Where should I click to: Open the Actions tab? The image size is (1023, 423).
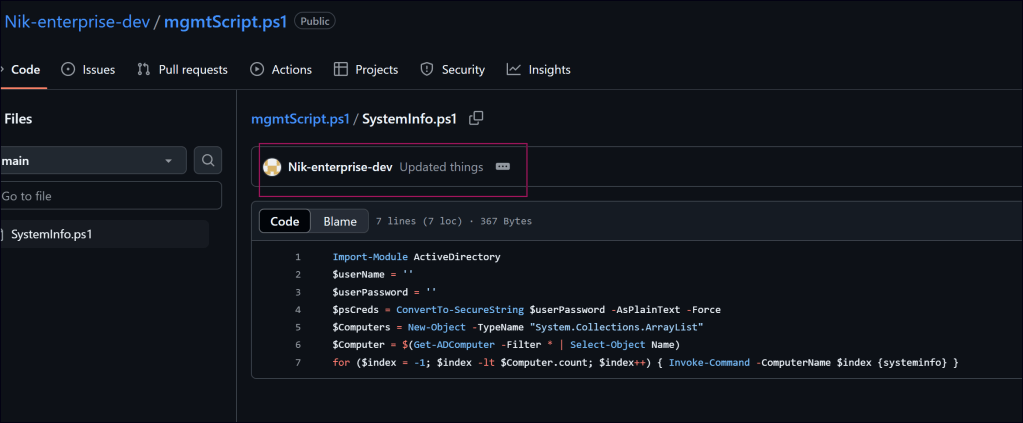(x=281, y=69)
